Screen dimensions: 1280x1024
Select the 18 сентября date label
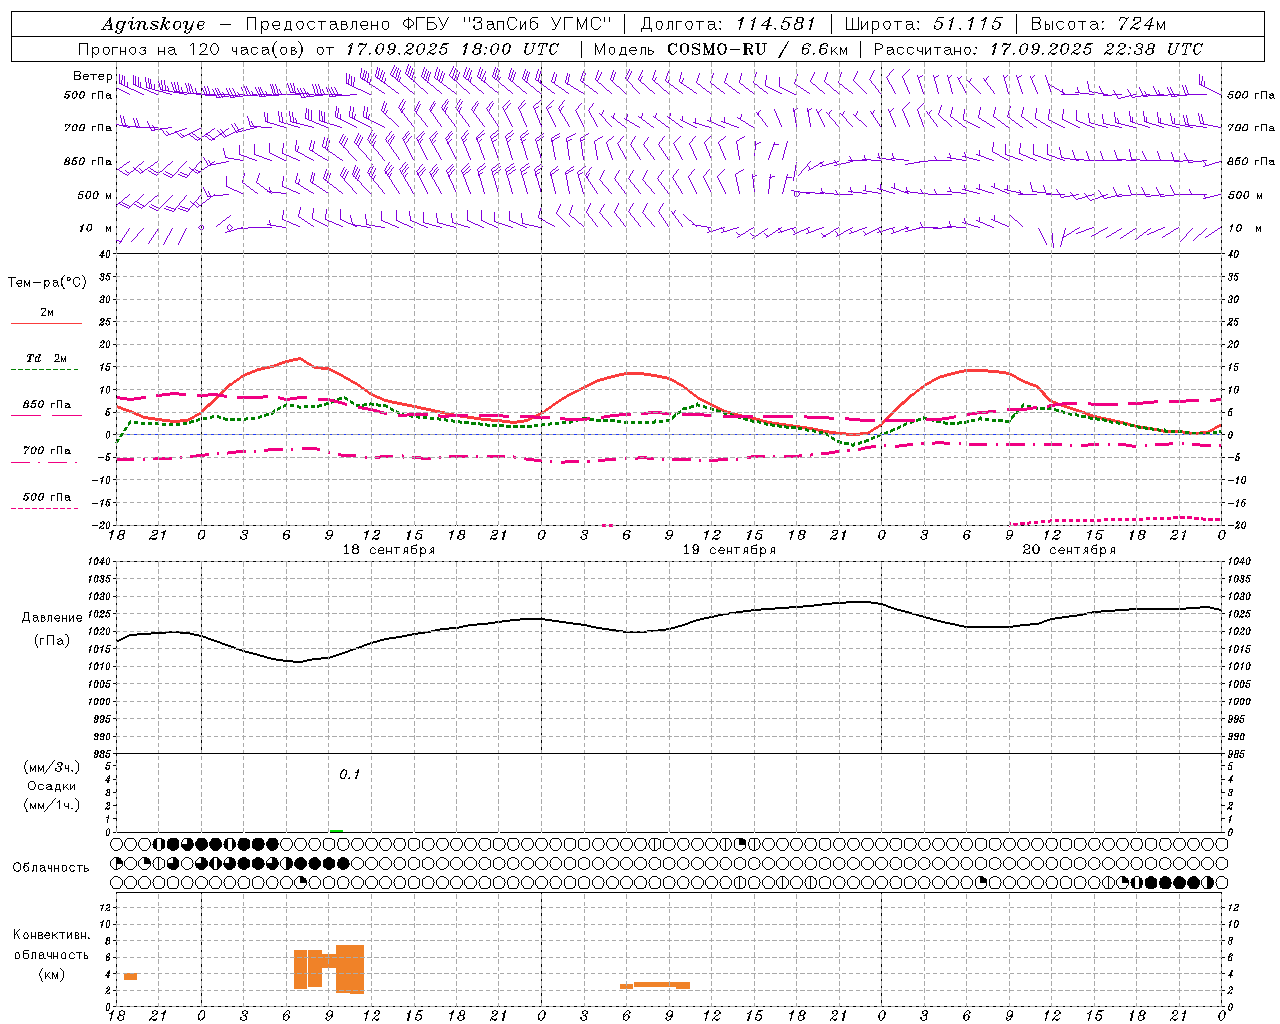tap(388, 550)
